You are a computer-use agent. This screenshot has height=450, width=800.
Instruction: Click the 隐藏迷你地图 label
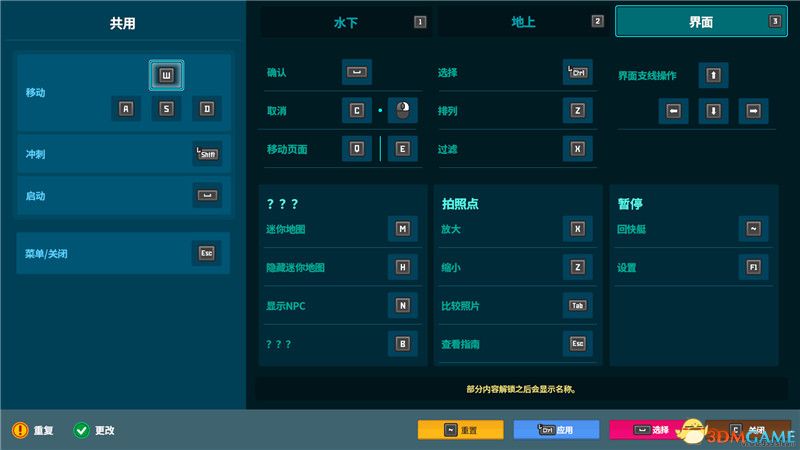click(x=295, y=267)
